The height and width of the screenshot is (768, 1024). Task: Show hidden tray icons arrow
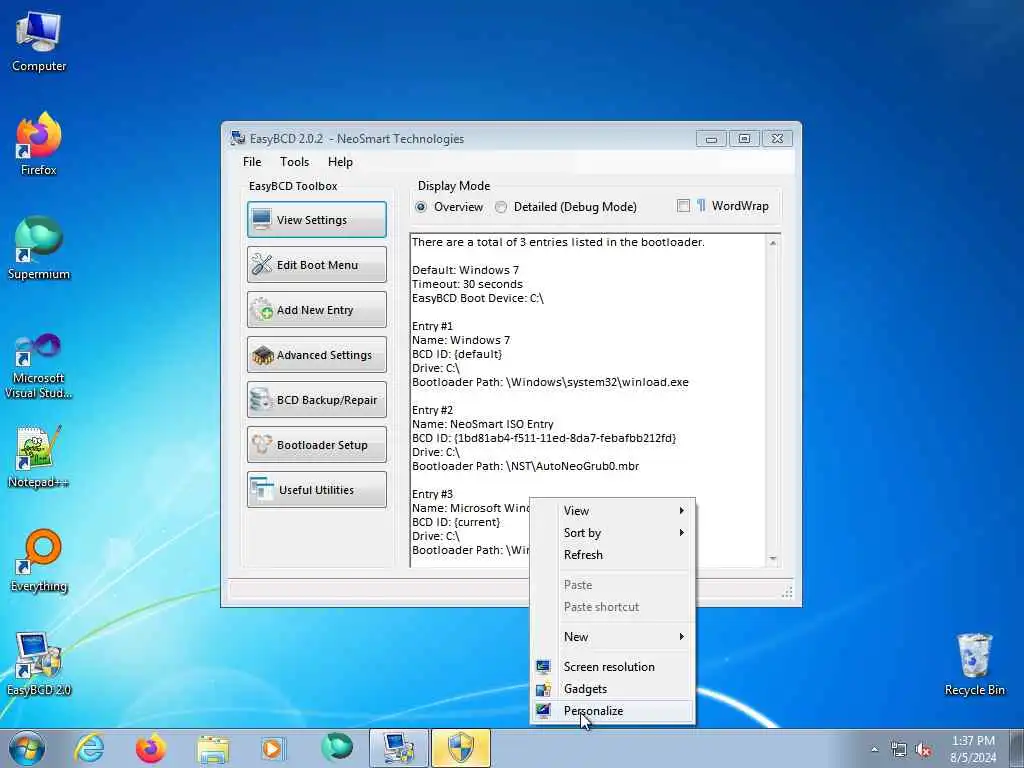(874, 750)
